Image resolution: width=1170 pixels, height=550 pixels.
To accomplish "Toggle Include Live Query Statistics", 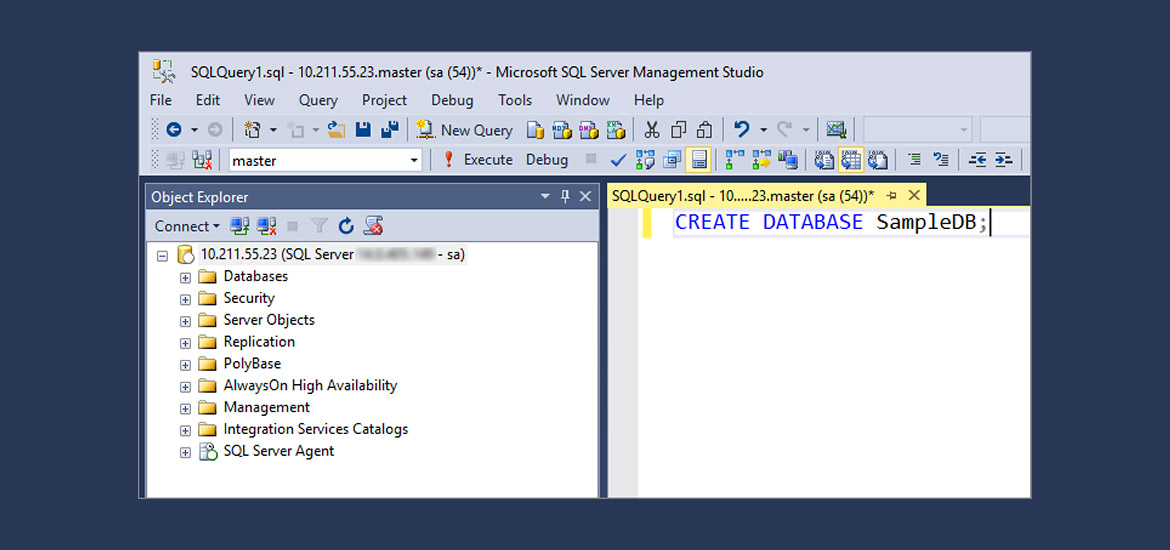I will point(763,160).
